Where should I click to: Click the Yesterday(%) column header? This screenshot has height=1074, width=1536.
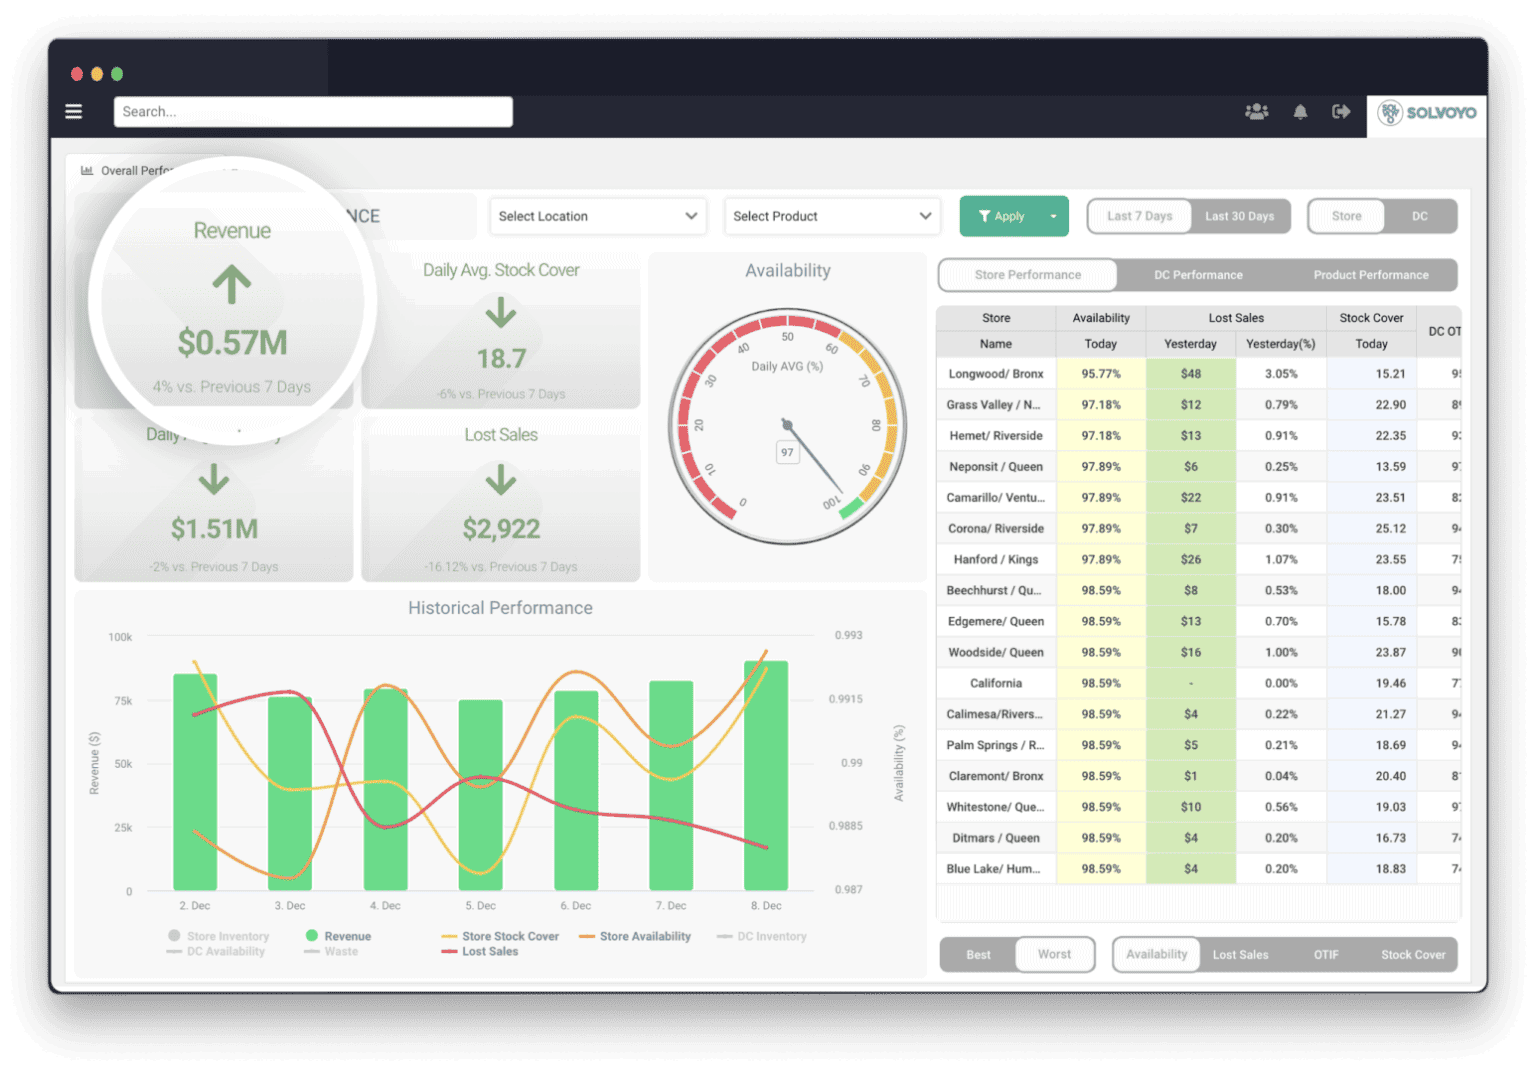point(1281,344)
